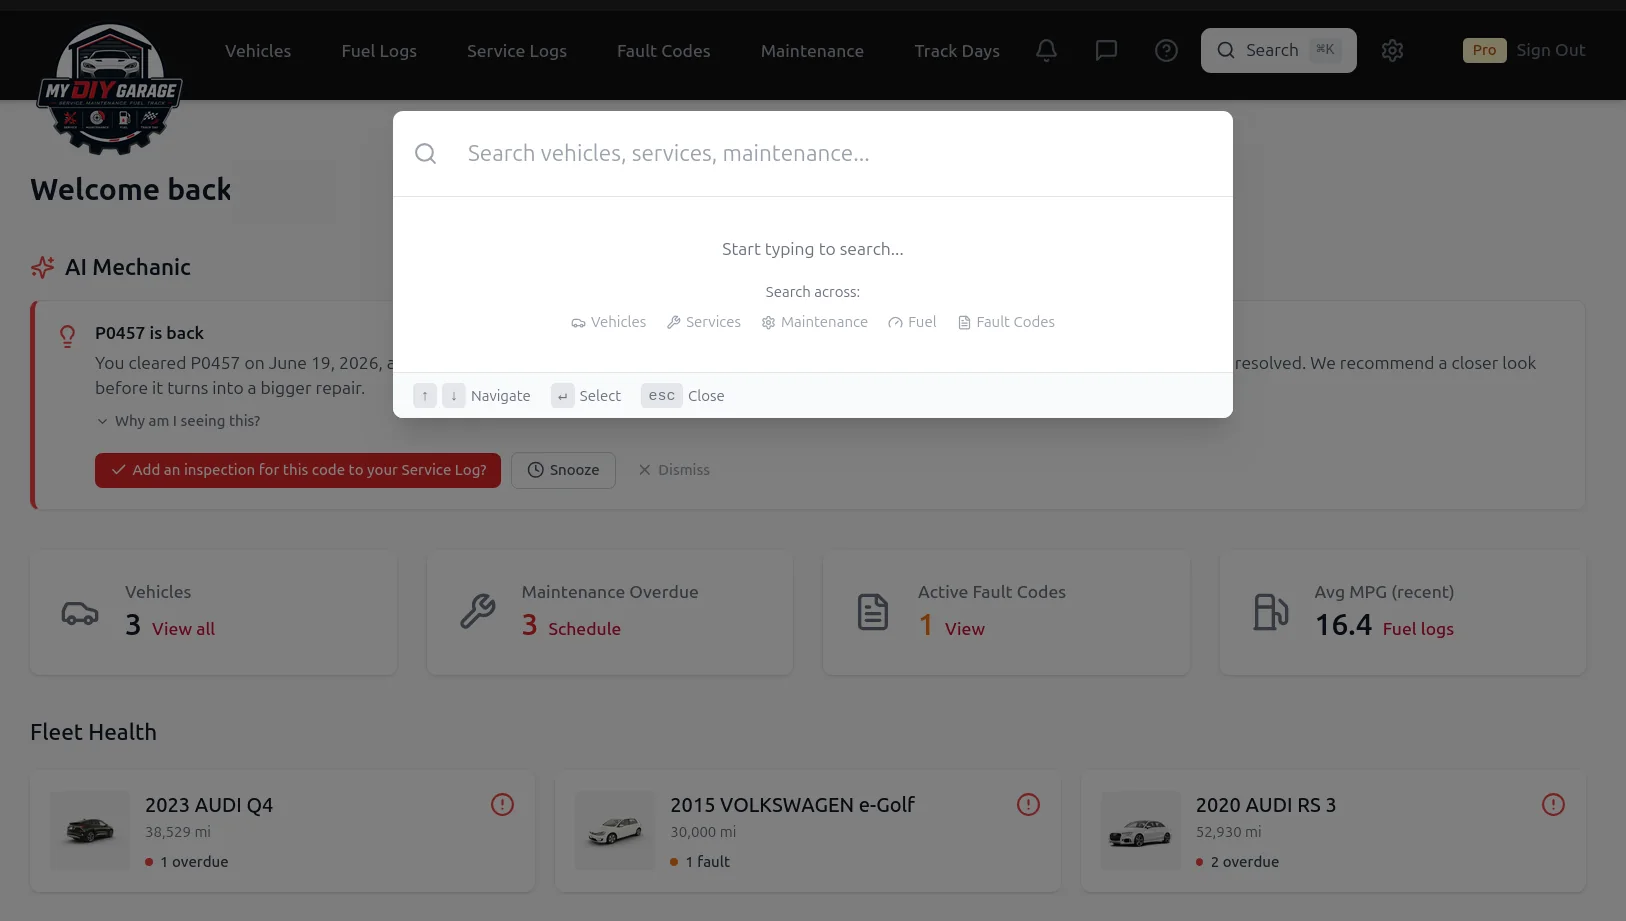Click the wrench icon in Maintenance Overdue card

477,611
